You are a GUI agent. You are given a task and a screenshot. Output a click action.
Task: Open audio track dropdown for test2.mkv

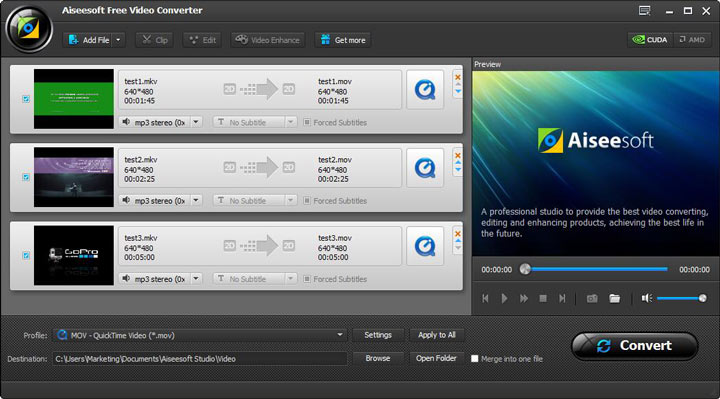196,200
